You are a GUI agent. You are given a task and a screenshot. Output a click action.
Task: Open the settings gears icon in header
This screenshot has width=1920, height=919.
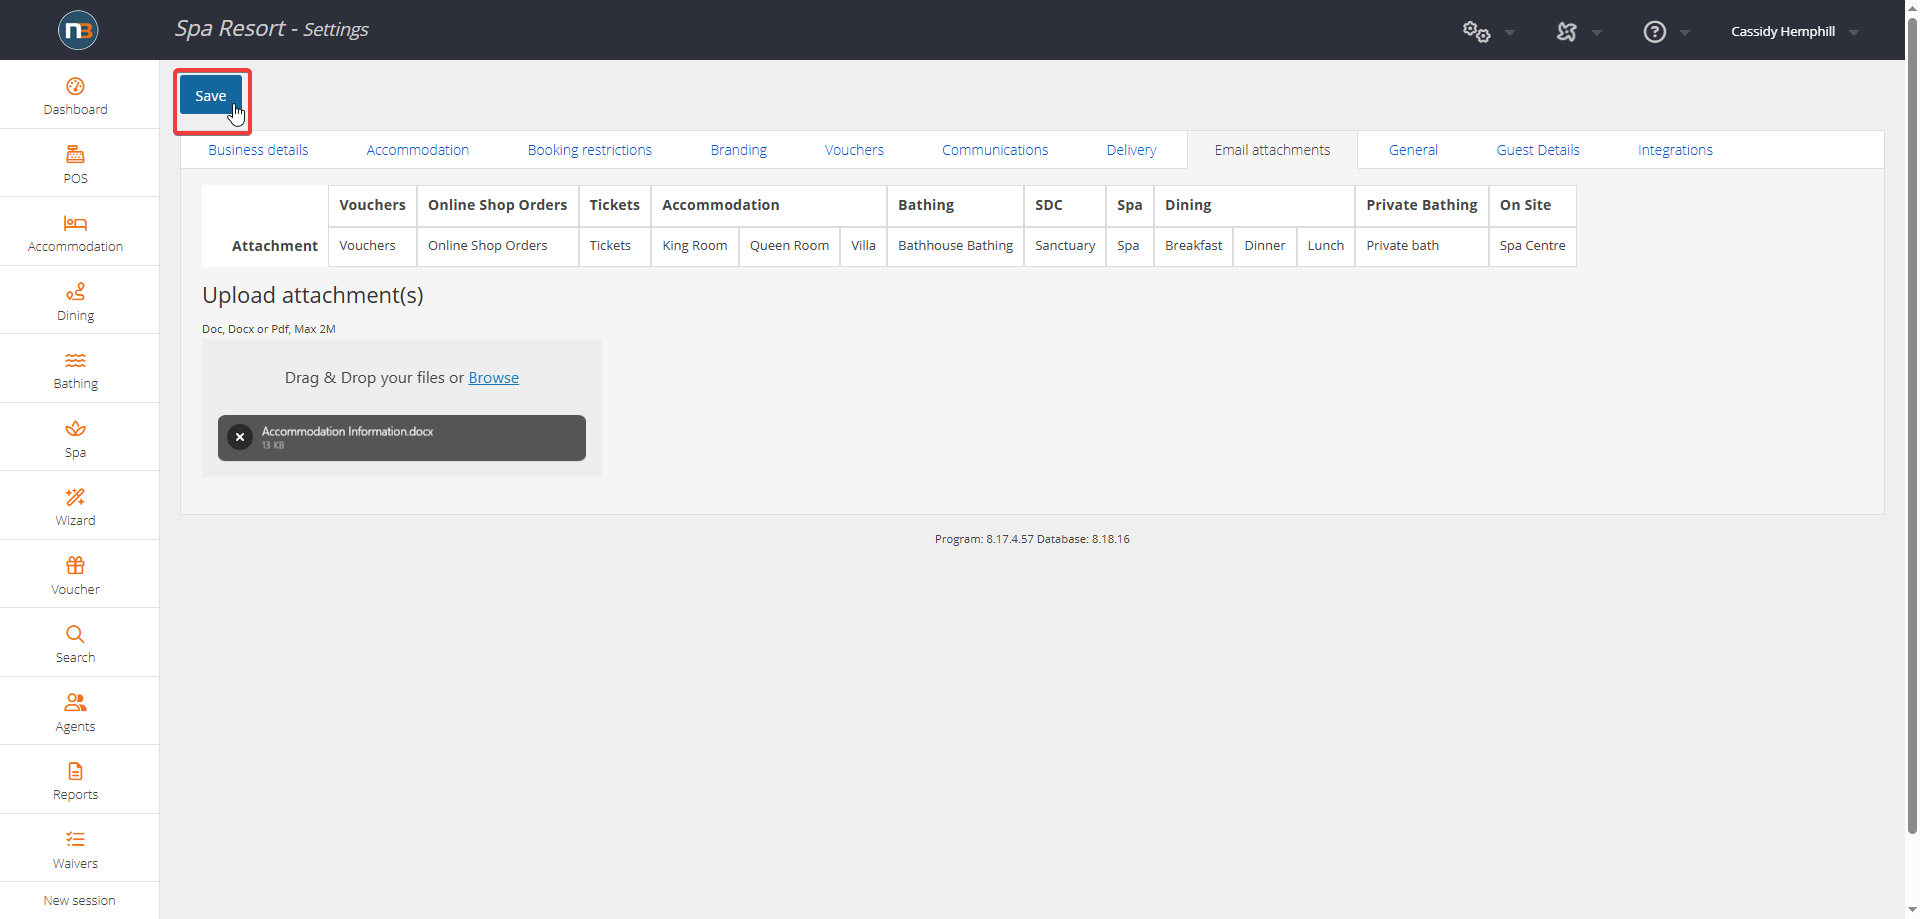pos(1476,32)
